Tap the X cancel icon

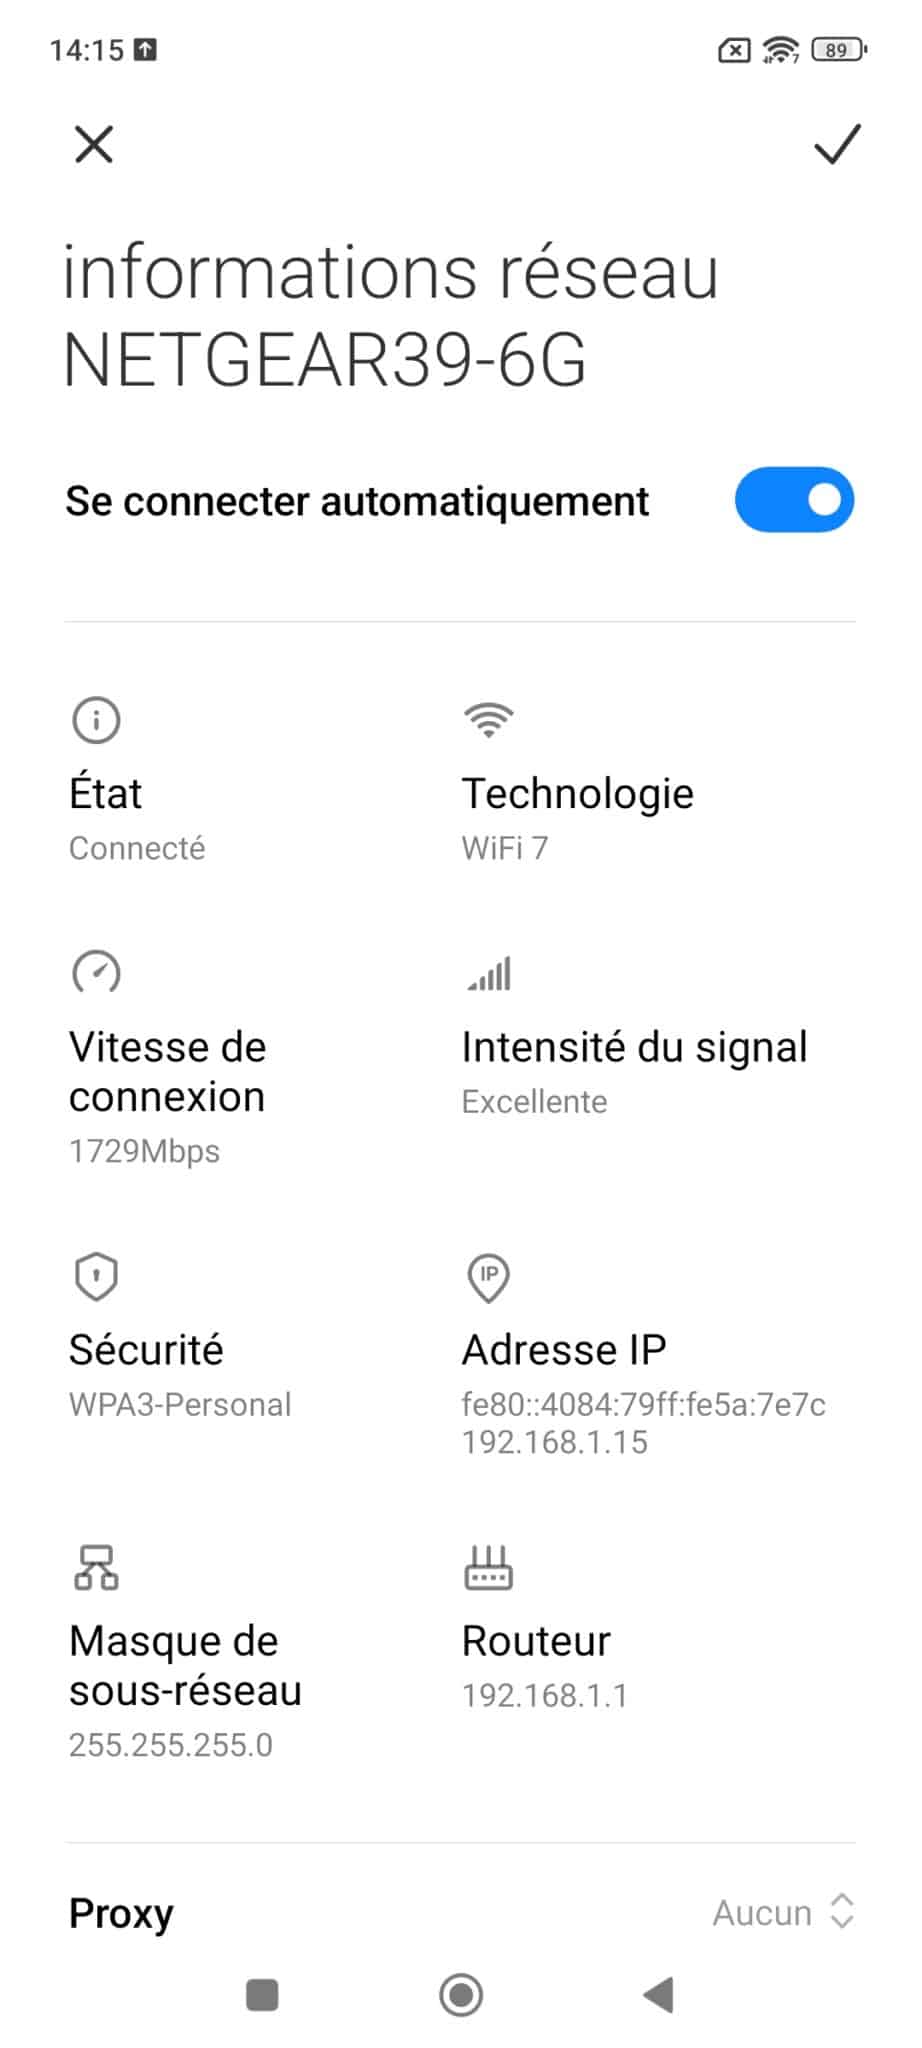94,144
